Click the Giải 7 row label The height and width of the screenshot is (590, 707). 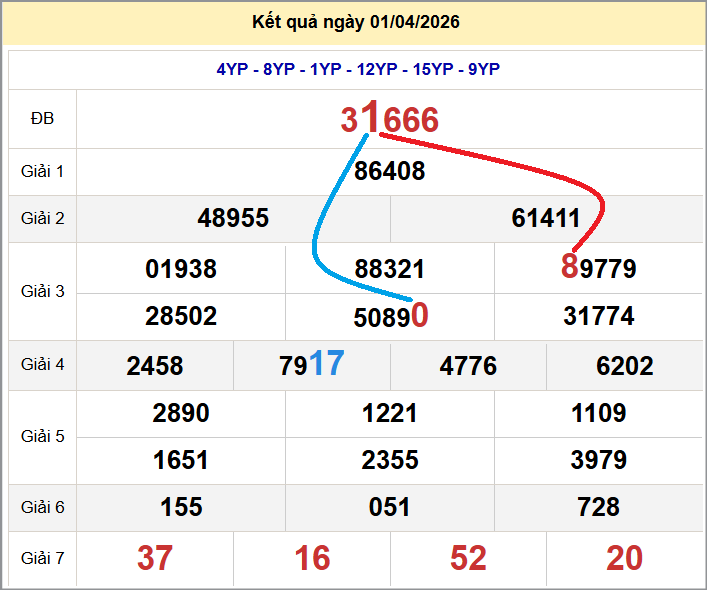(42, 558)
